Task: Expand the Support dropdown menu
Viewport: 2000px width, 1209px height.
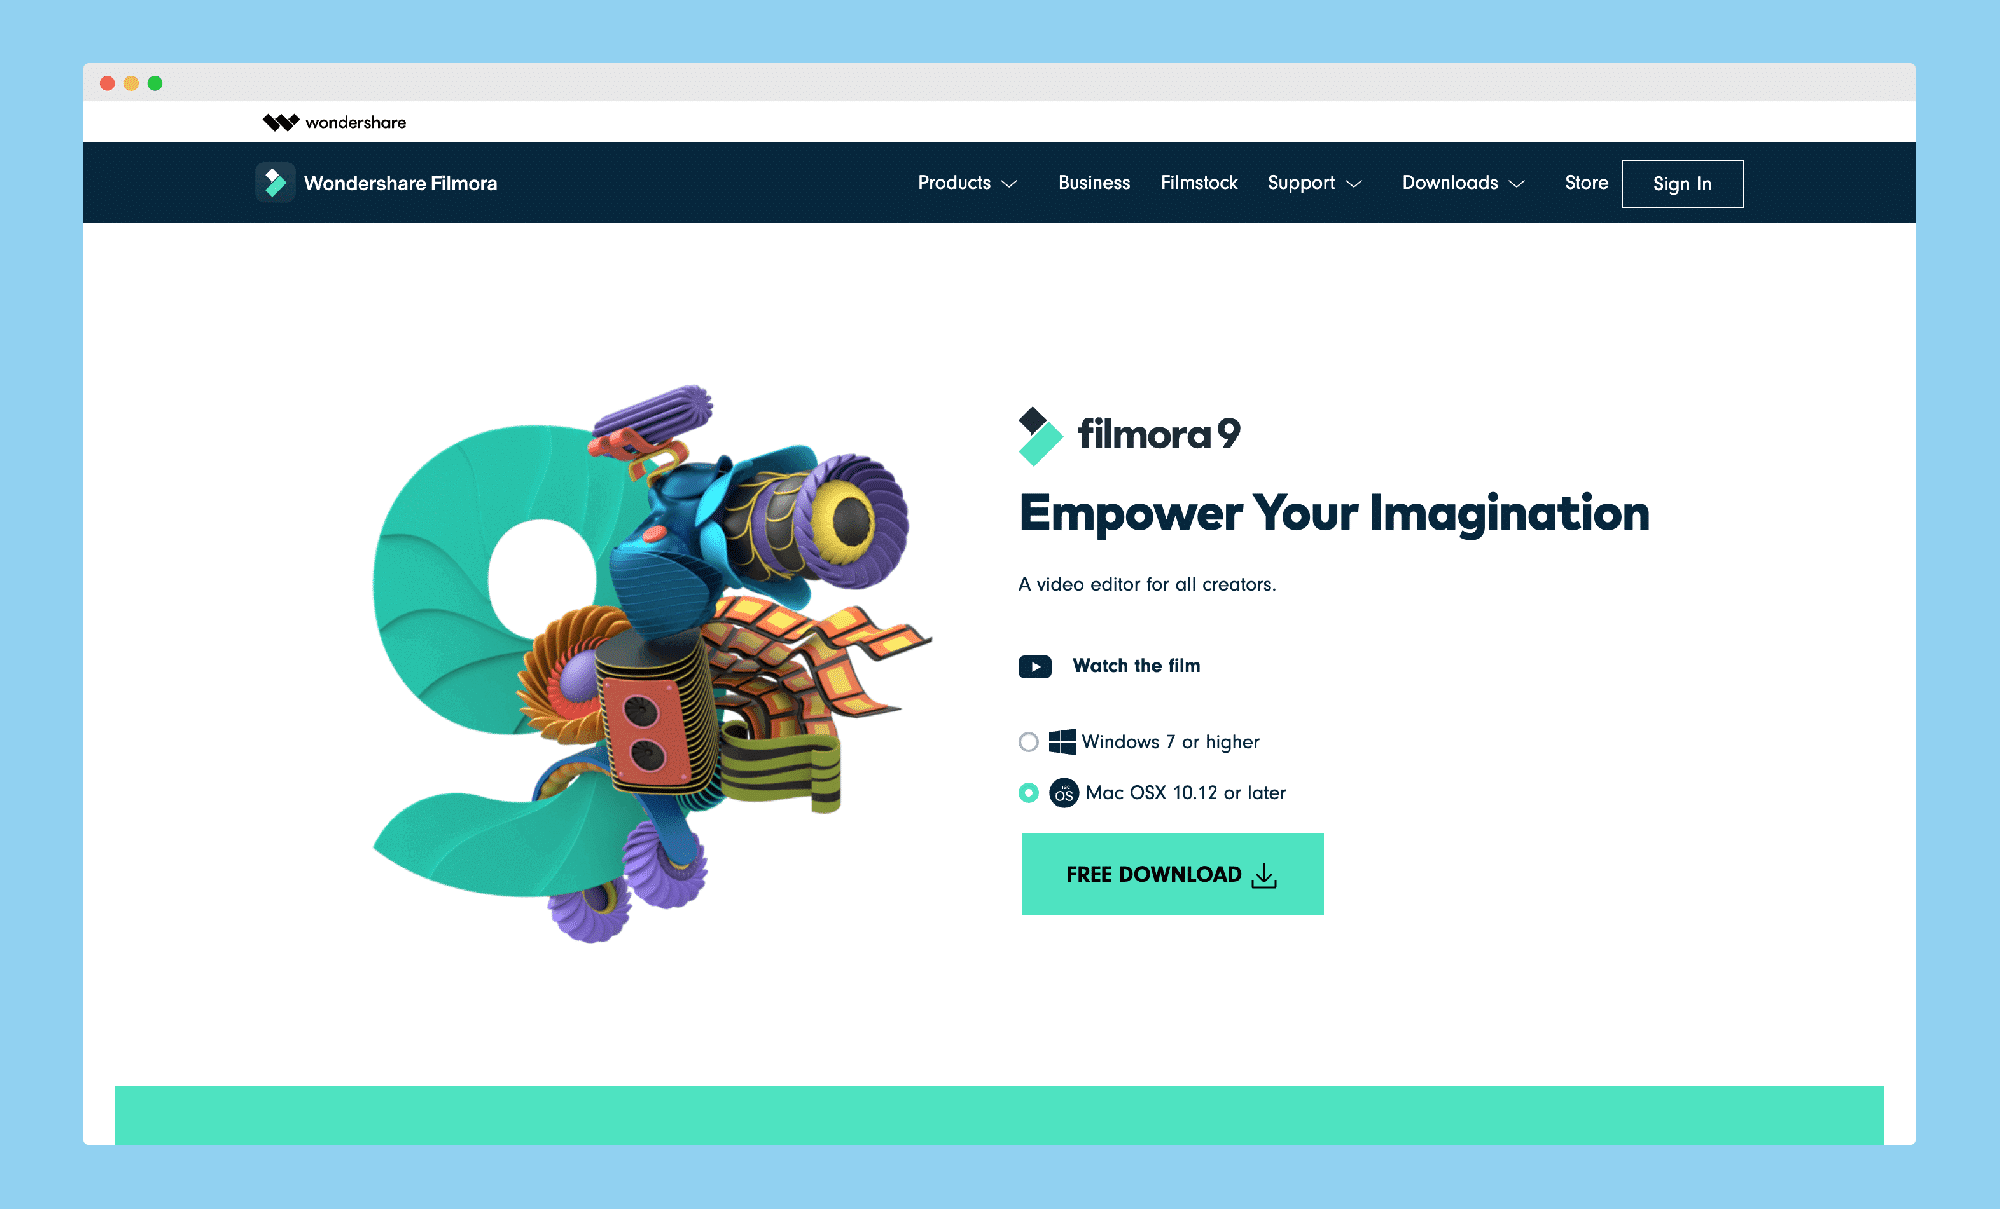Action: 1311,183
